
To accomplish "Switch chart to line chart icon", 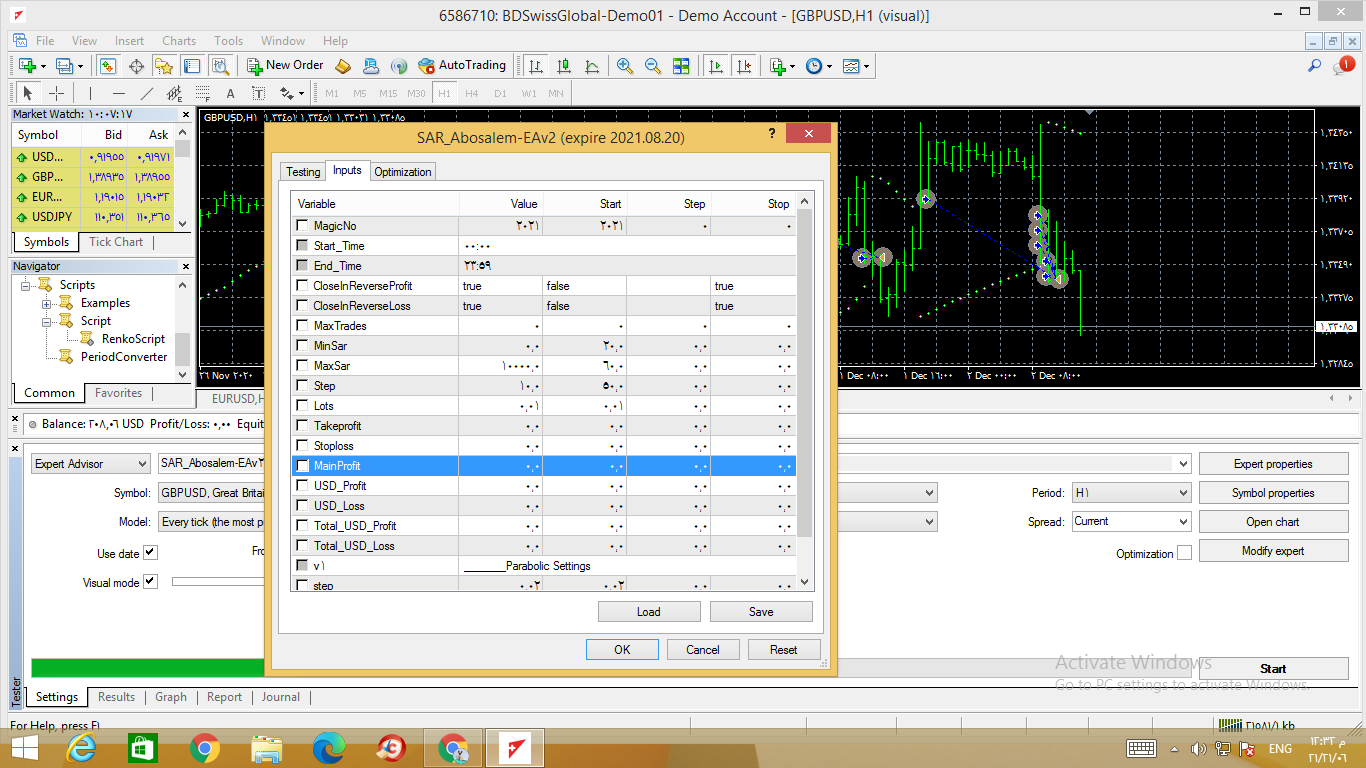I will (592, 66).
